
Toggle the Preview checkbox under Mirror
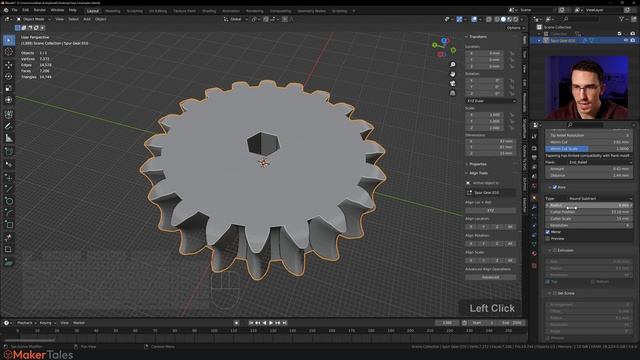click(548, 238)
